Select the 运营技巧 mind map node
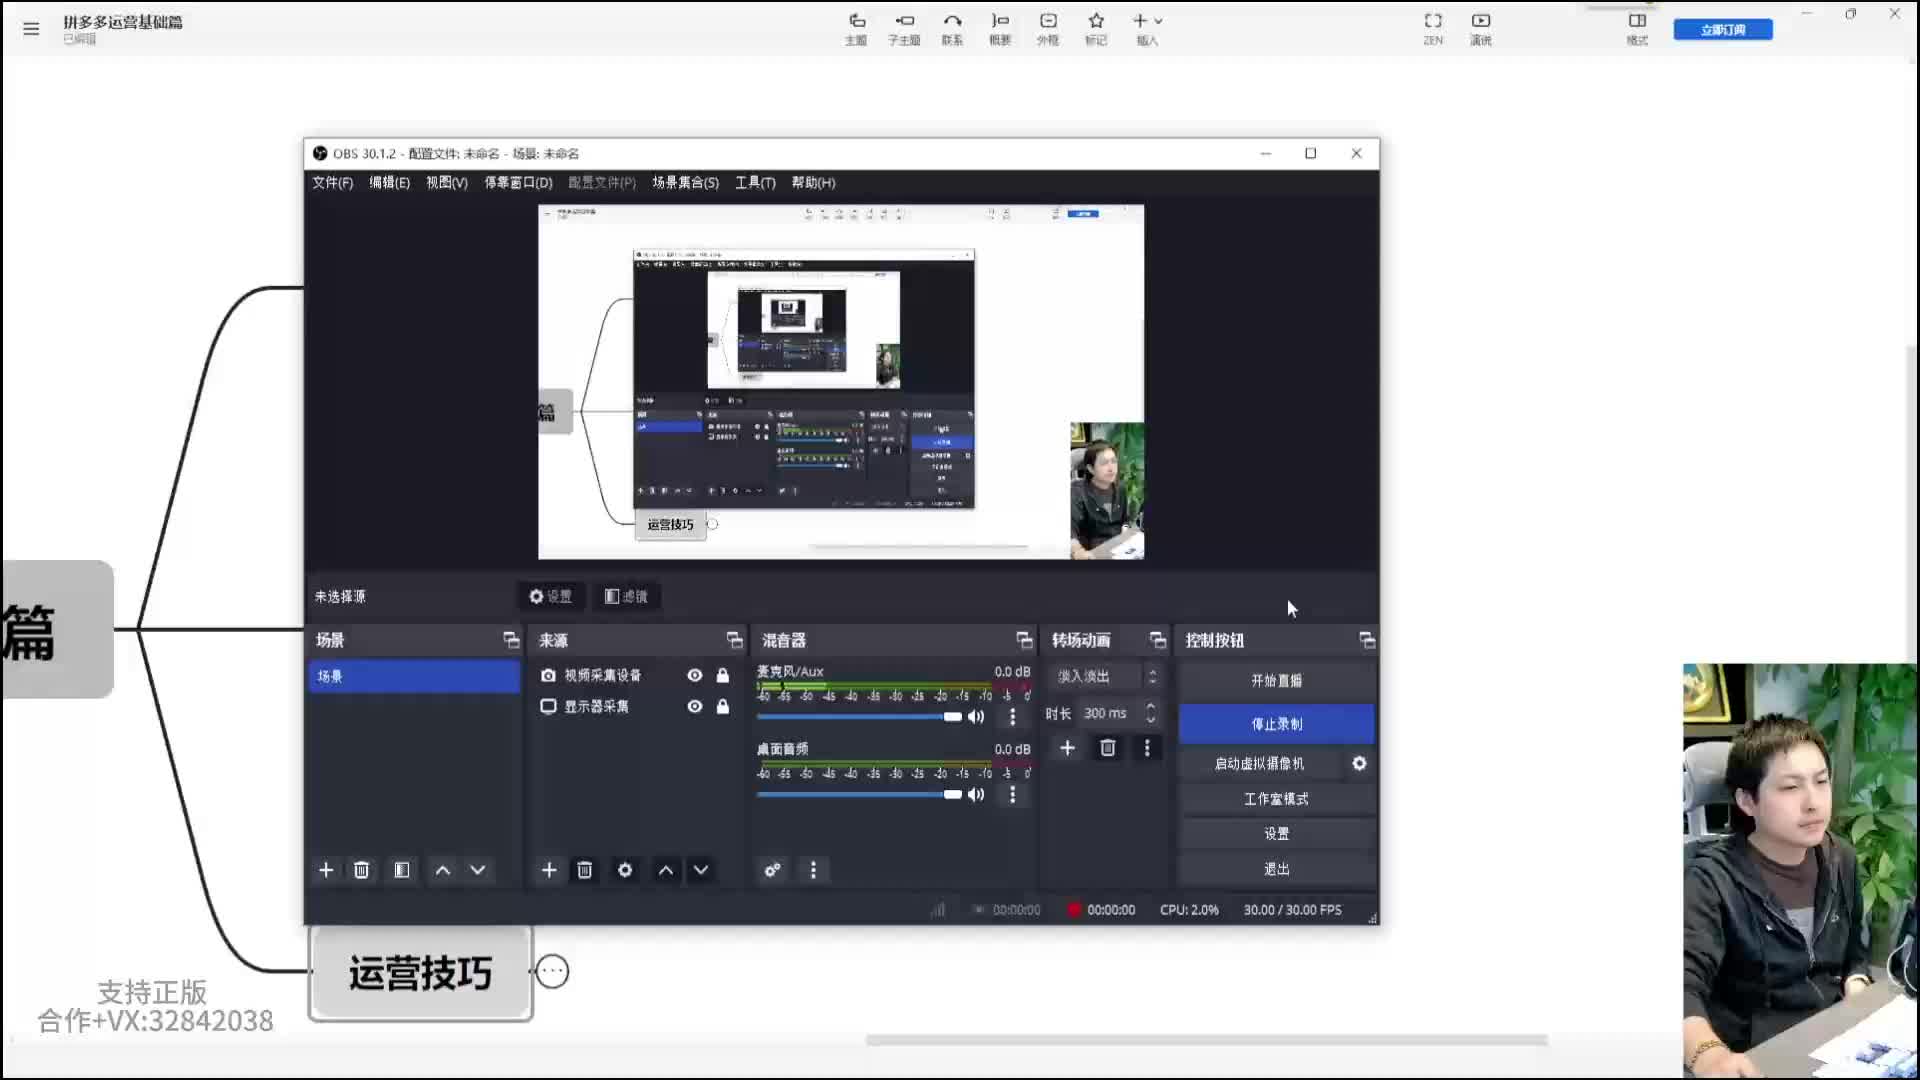The height and width of the screenshot is (1080, 1920). pyautogui.click(x=420, y=972)
